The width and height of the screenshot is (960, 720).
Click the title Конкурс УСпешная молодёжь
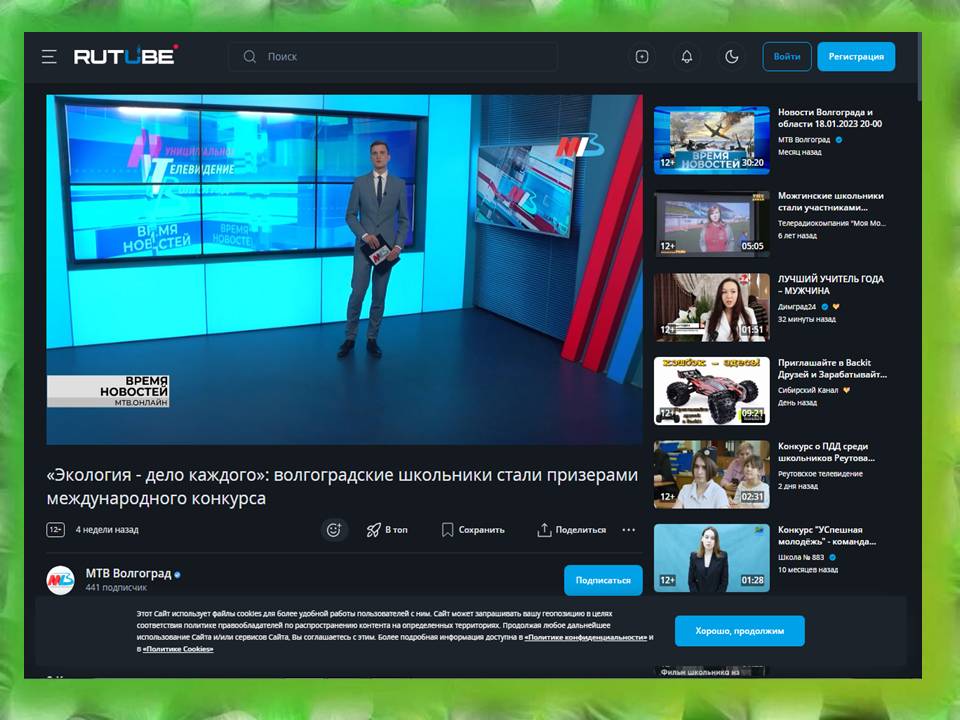point(827,536)
